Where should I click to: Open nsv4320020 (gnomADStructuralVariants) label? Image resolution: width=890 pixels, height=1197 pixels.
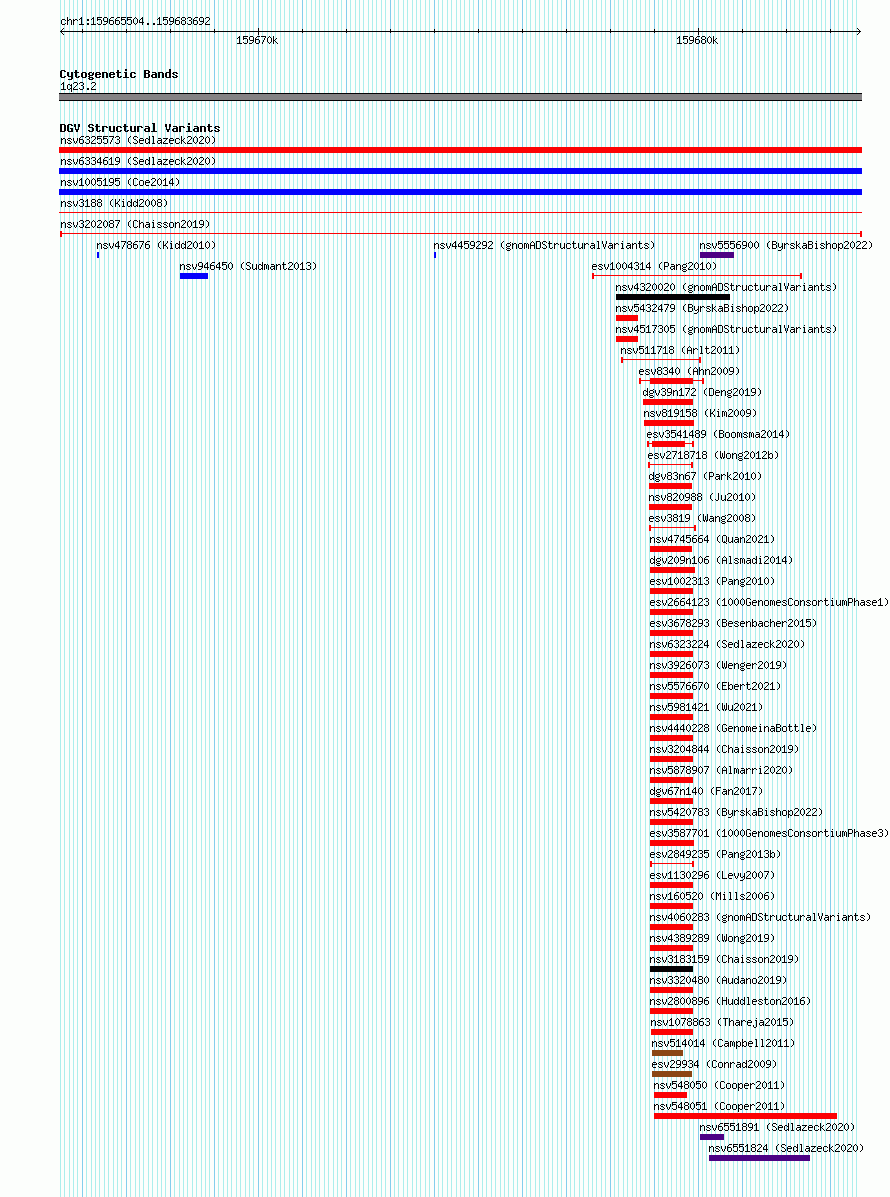pyautogui.click(x=727, y=287)
